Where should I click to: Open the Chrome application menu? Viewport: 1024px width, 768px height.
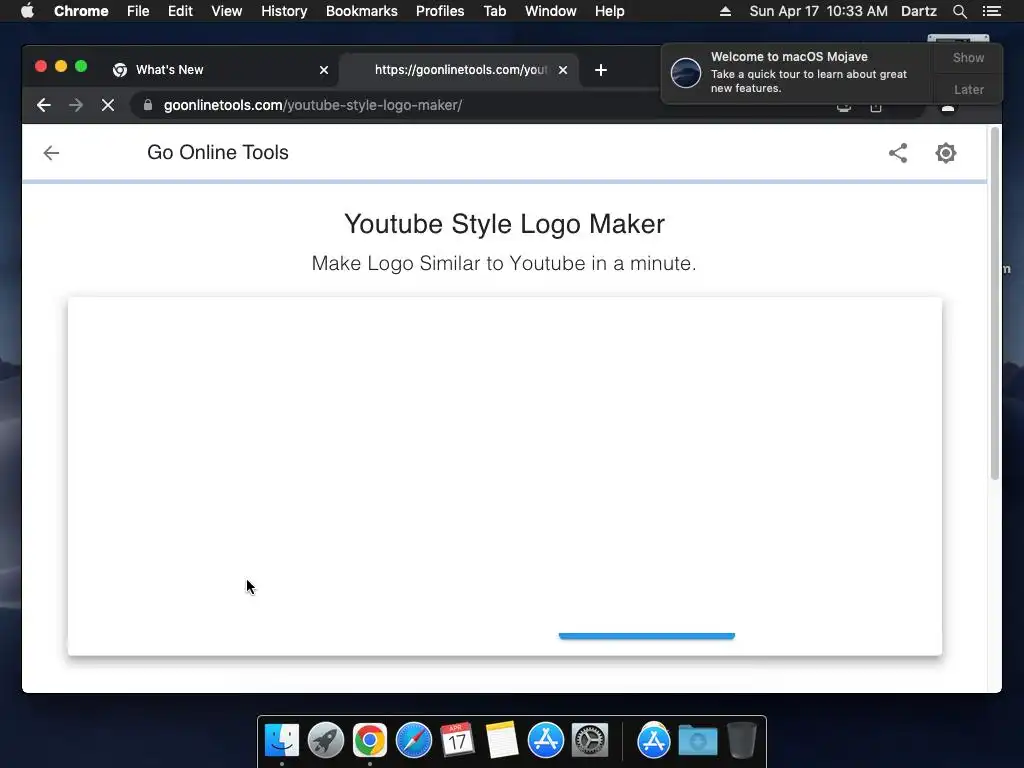coord(81,11)
